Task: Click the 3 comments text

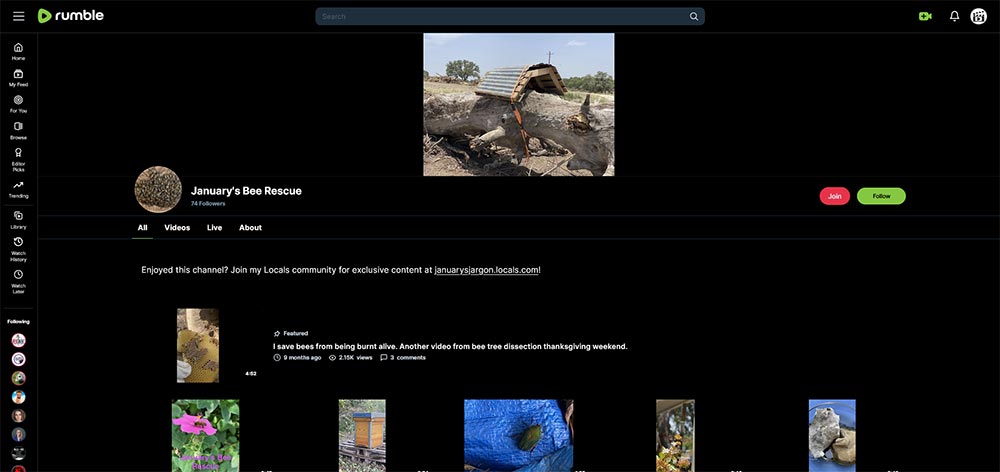Action: [x=408, y=358]
